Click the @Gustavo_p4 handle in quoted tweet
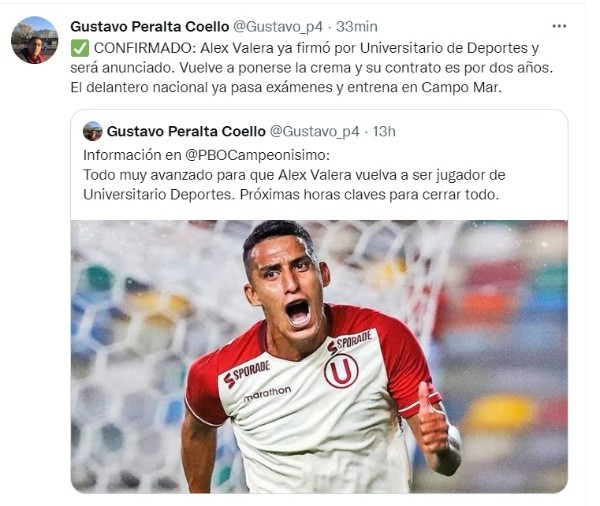 (x=315, y=132)
